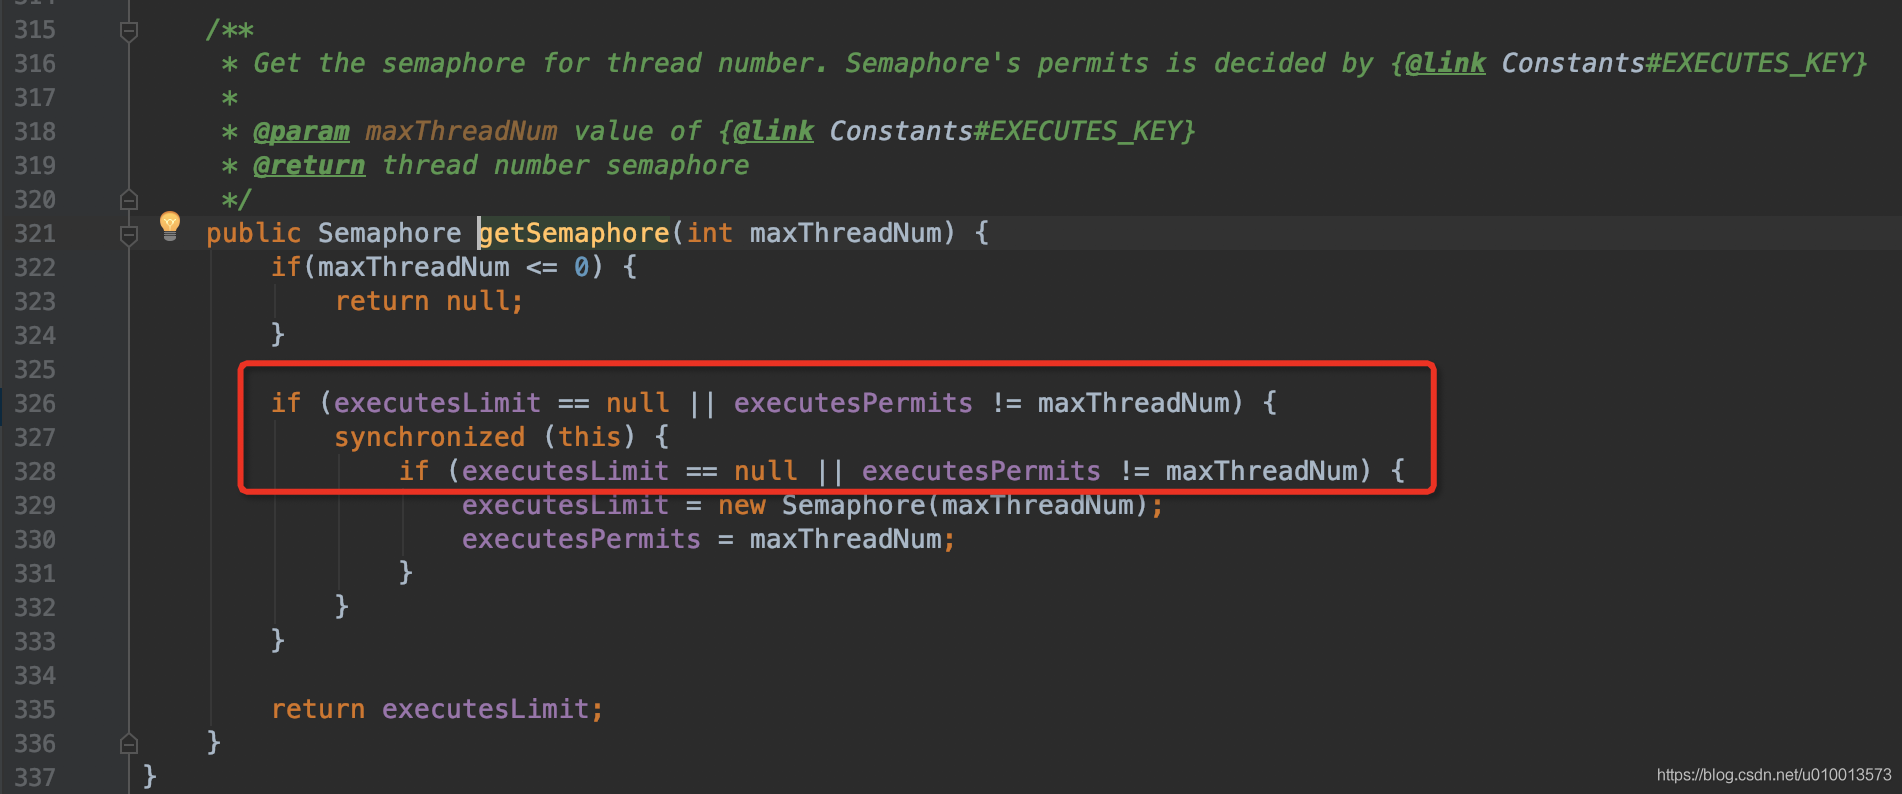Click the getSemaphore method name
Screen dimensions: 1902x794
pyautogui.click(x=574, y=233)
